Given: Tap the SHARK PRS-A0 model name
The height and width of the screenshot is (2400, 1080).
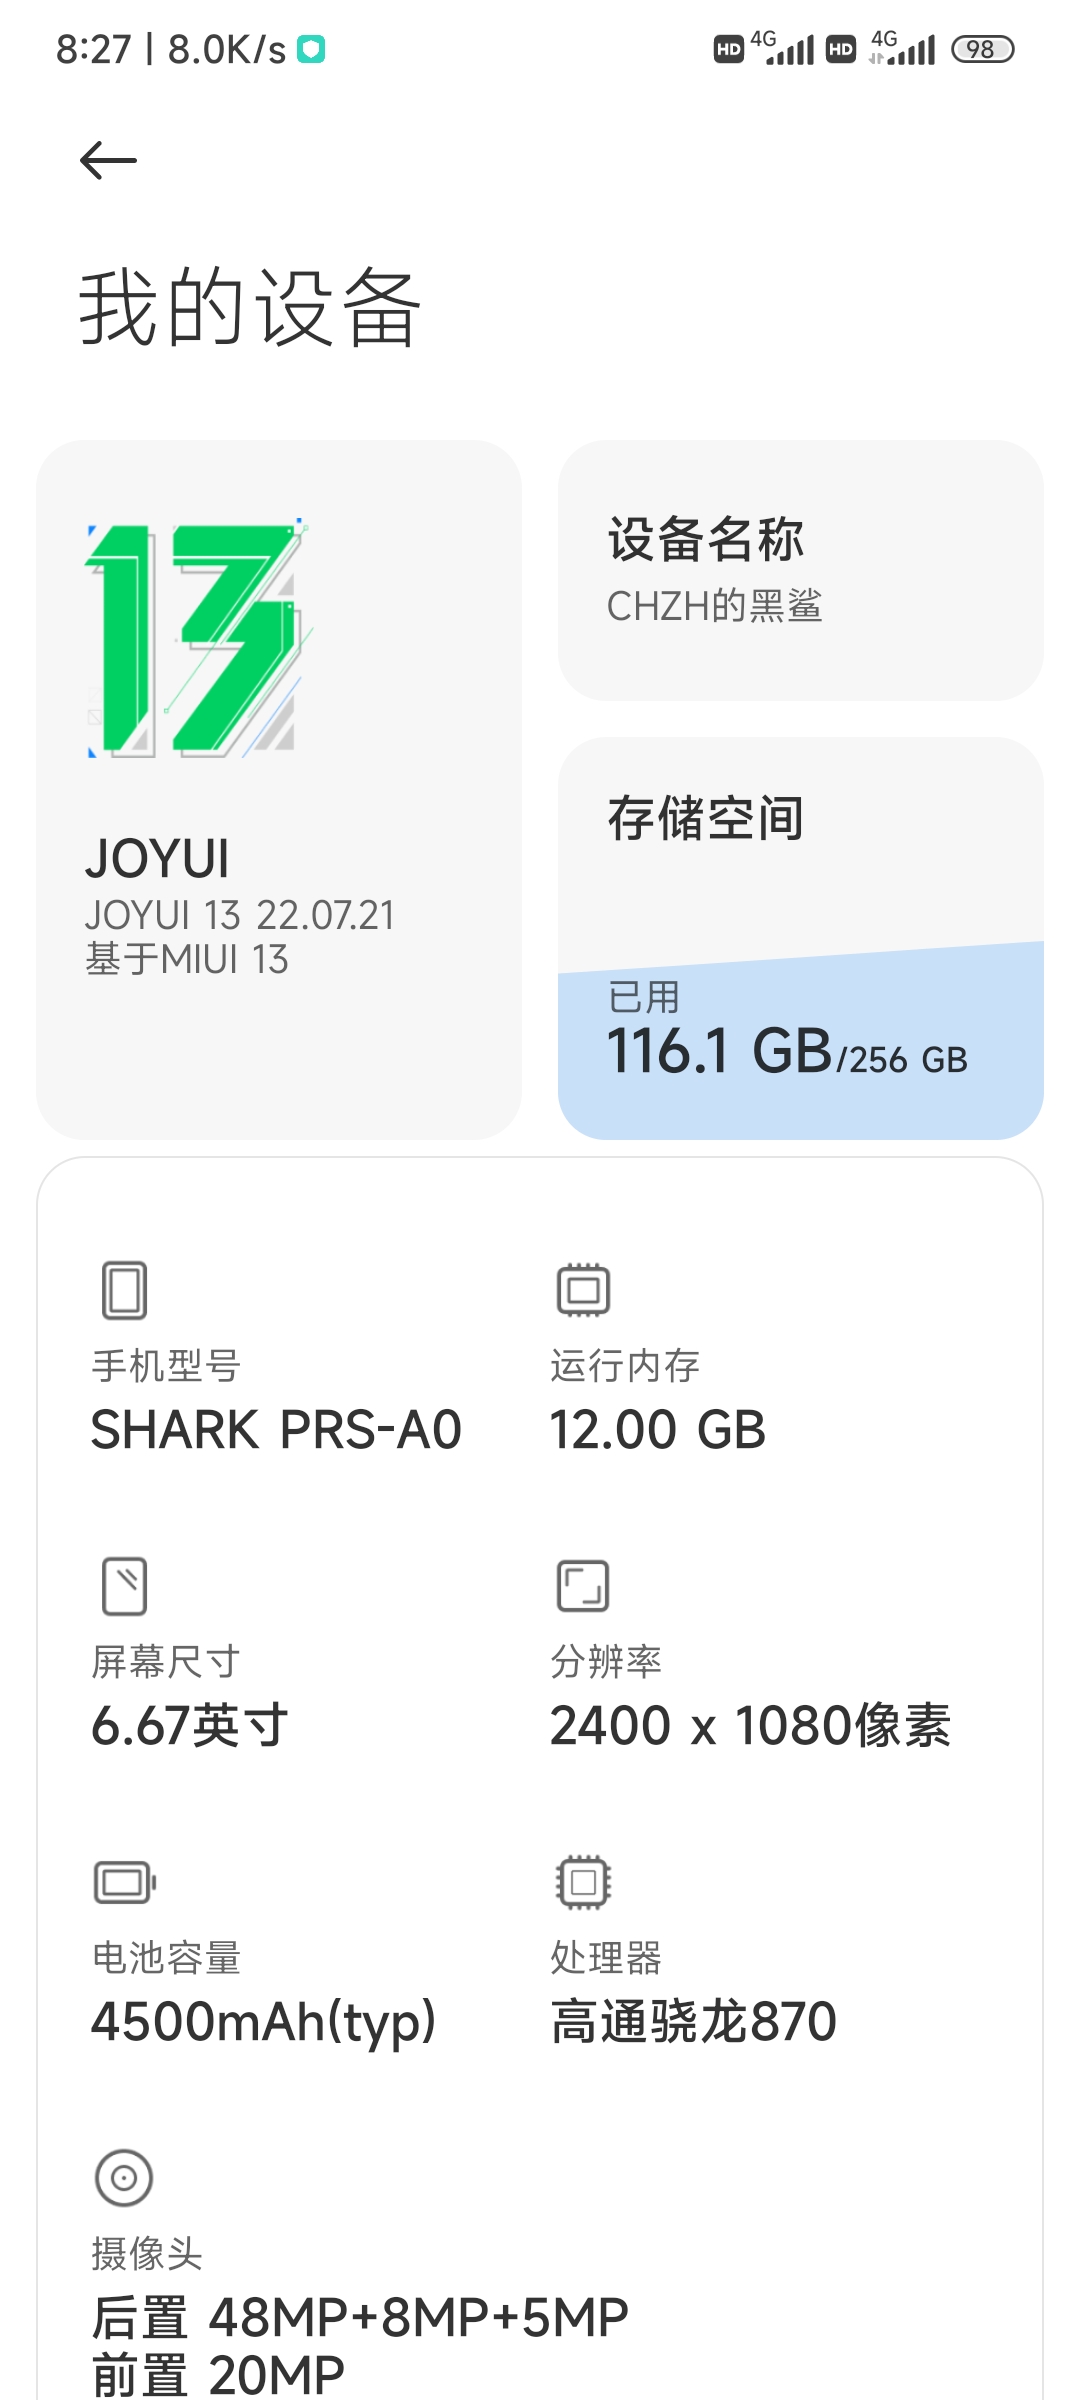Looking at the screenshot, I should tap(276, 1429).
